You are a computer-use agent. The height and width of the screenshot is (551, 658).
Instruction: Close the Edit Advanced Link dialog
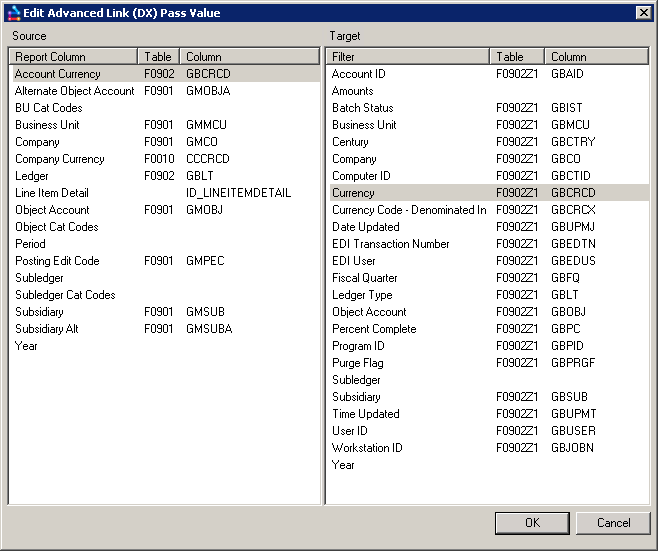pyautogui.click(x=643, y=13)
